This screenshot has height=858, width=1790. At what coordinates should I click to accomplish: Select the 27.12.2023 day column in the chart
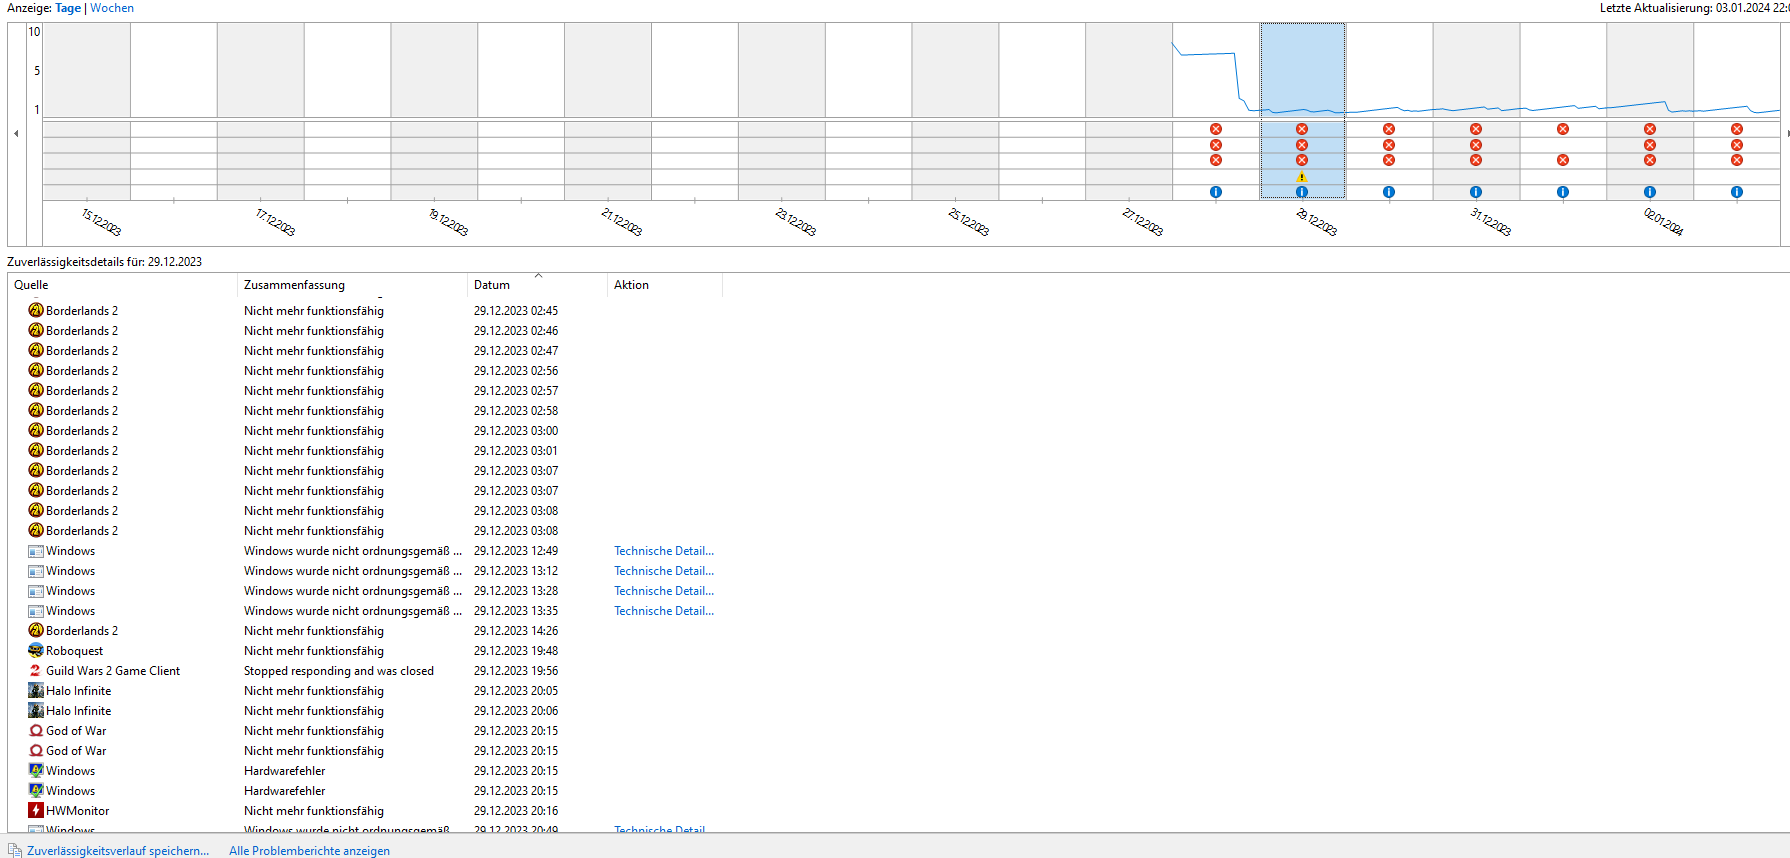pos(1129,110)
